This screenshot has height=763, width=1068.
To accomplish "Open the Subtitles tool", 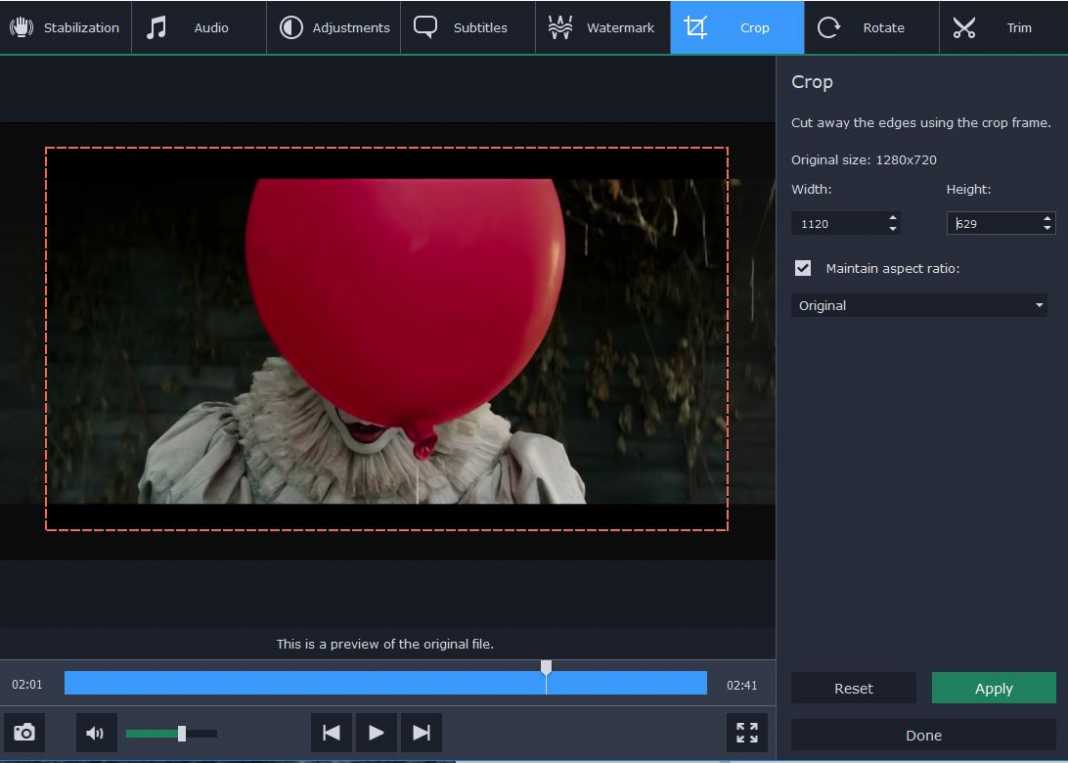I will pos(467,27).
